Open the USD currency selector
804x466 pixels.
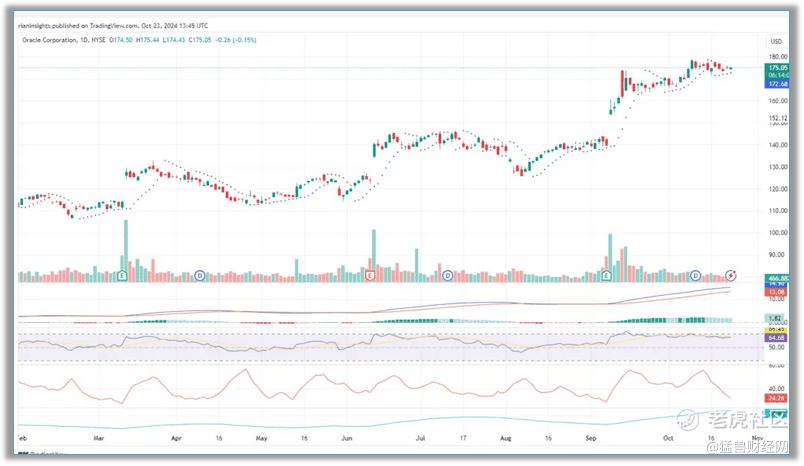(776, 41)
